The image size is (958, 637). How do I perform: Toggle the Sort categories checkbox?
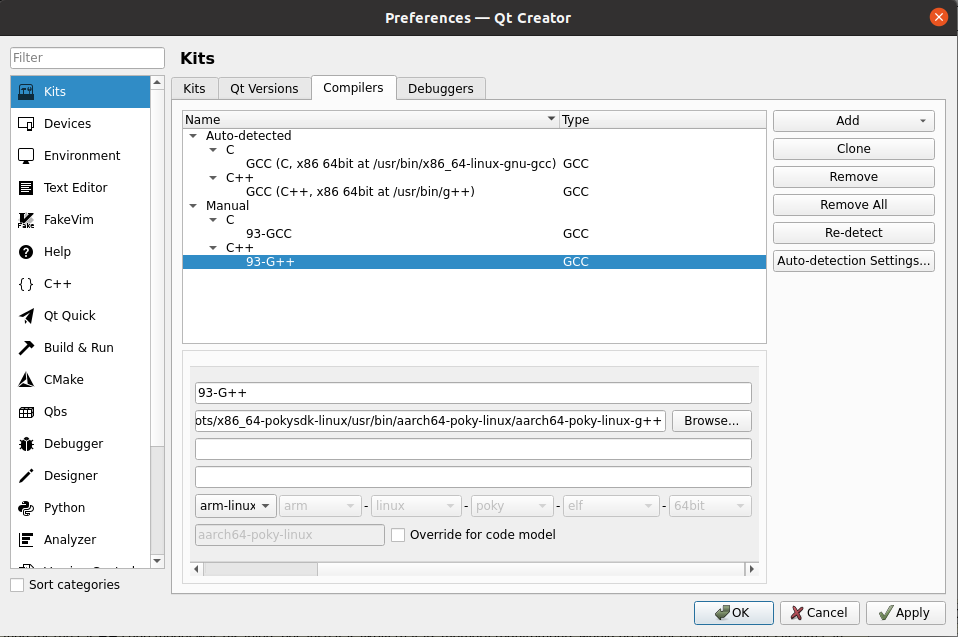pos(17,585)
